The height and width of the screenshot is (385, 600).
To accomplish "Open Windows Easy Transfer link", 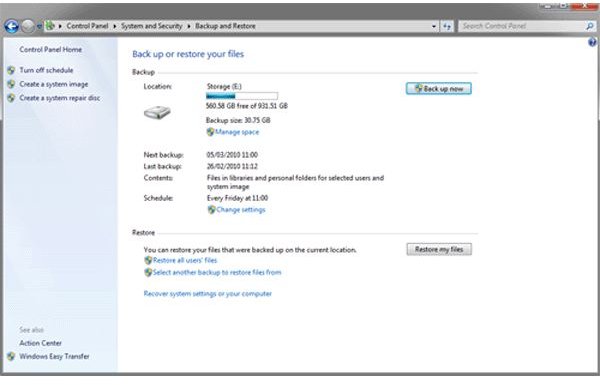I will click(54, 356).
